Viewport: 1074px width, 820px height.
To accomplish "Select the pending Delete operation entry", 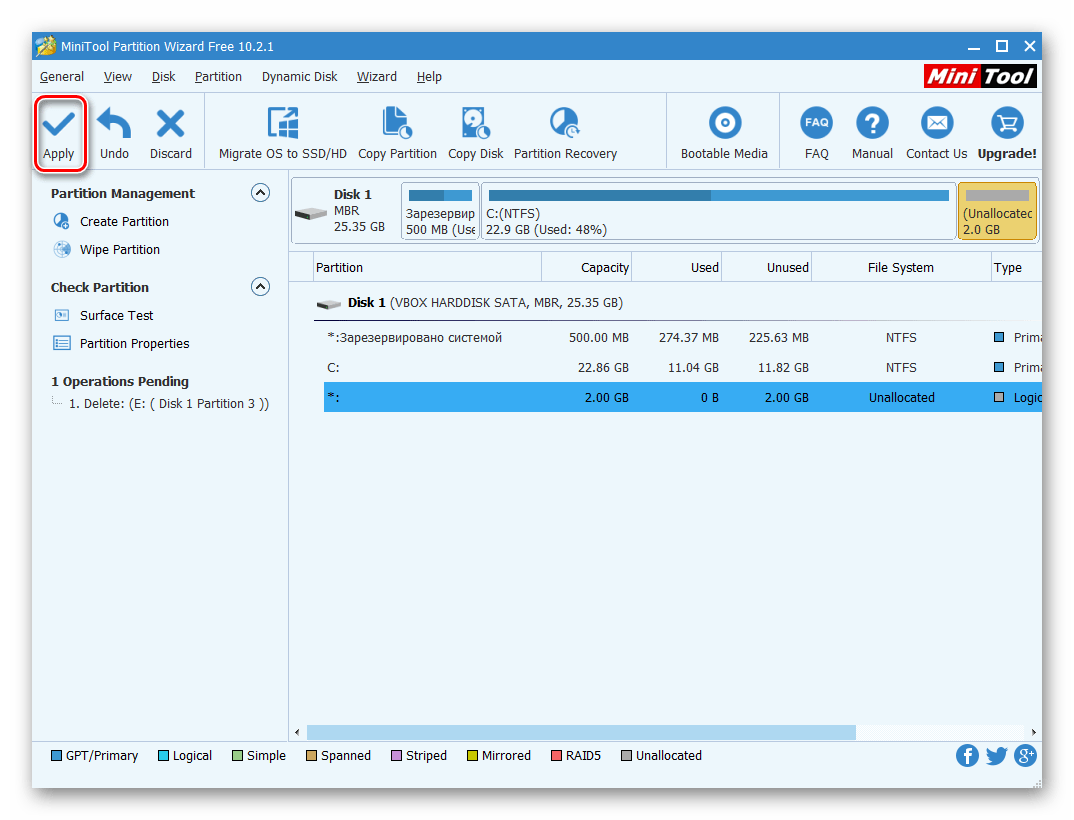I will click(x=168, y=404).
